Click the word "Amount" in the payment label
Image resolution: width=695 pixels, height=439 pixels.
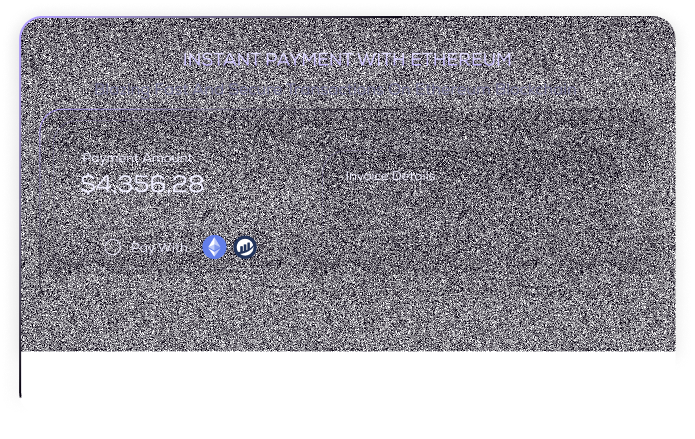(167, 158)
